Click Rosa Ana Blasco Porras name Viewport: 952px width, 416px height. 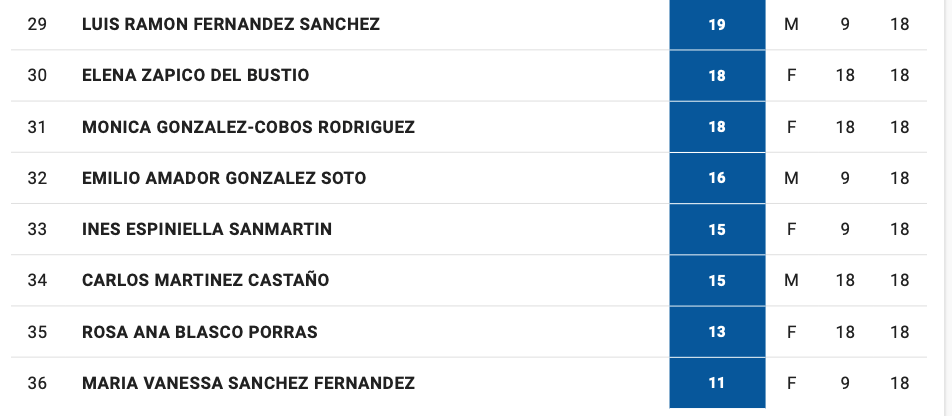[x=200, y=331]
